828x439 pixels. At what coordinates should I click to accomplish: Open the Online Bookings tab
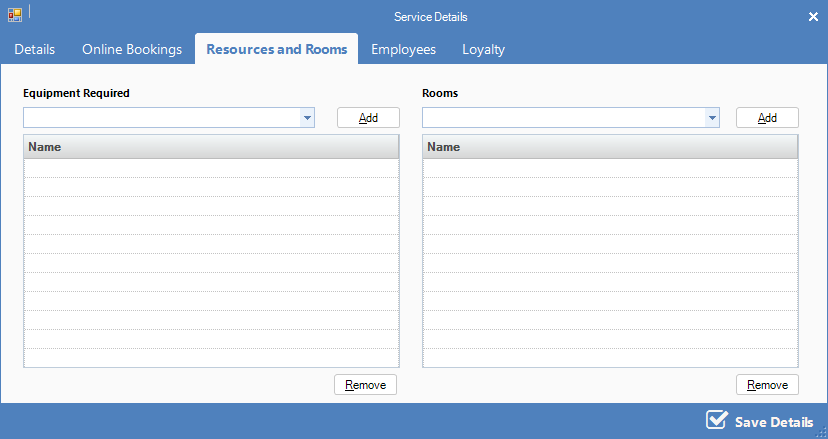[x=132, y=49]
